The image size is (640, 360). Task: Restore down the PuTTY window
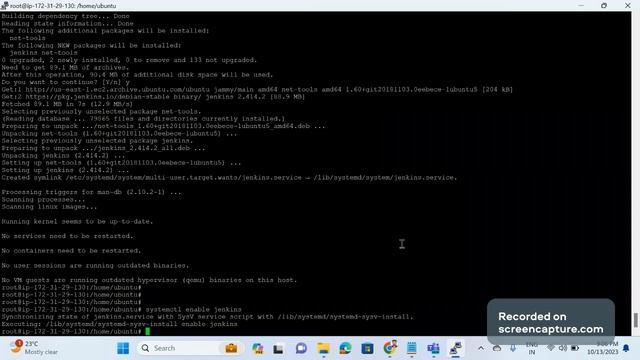tap(604, 5)
